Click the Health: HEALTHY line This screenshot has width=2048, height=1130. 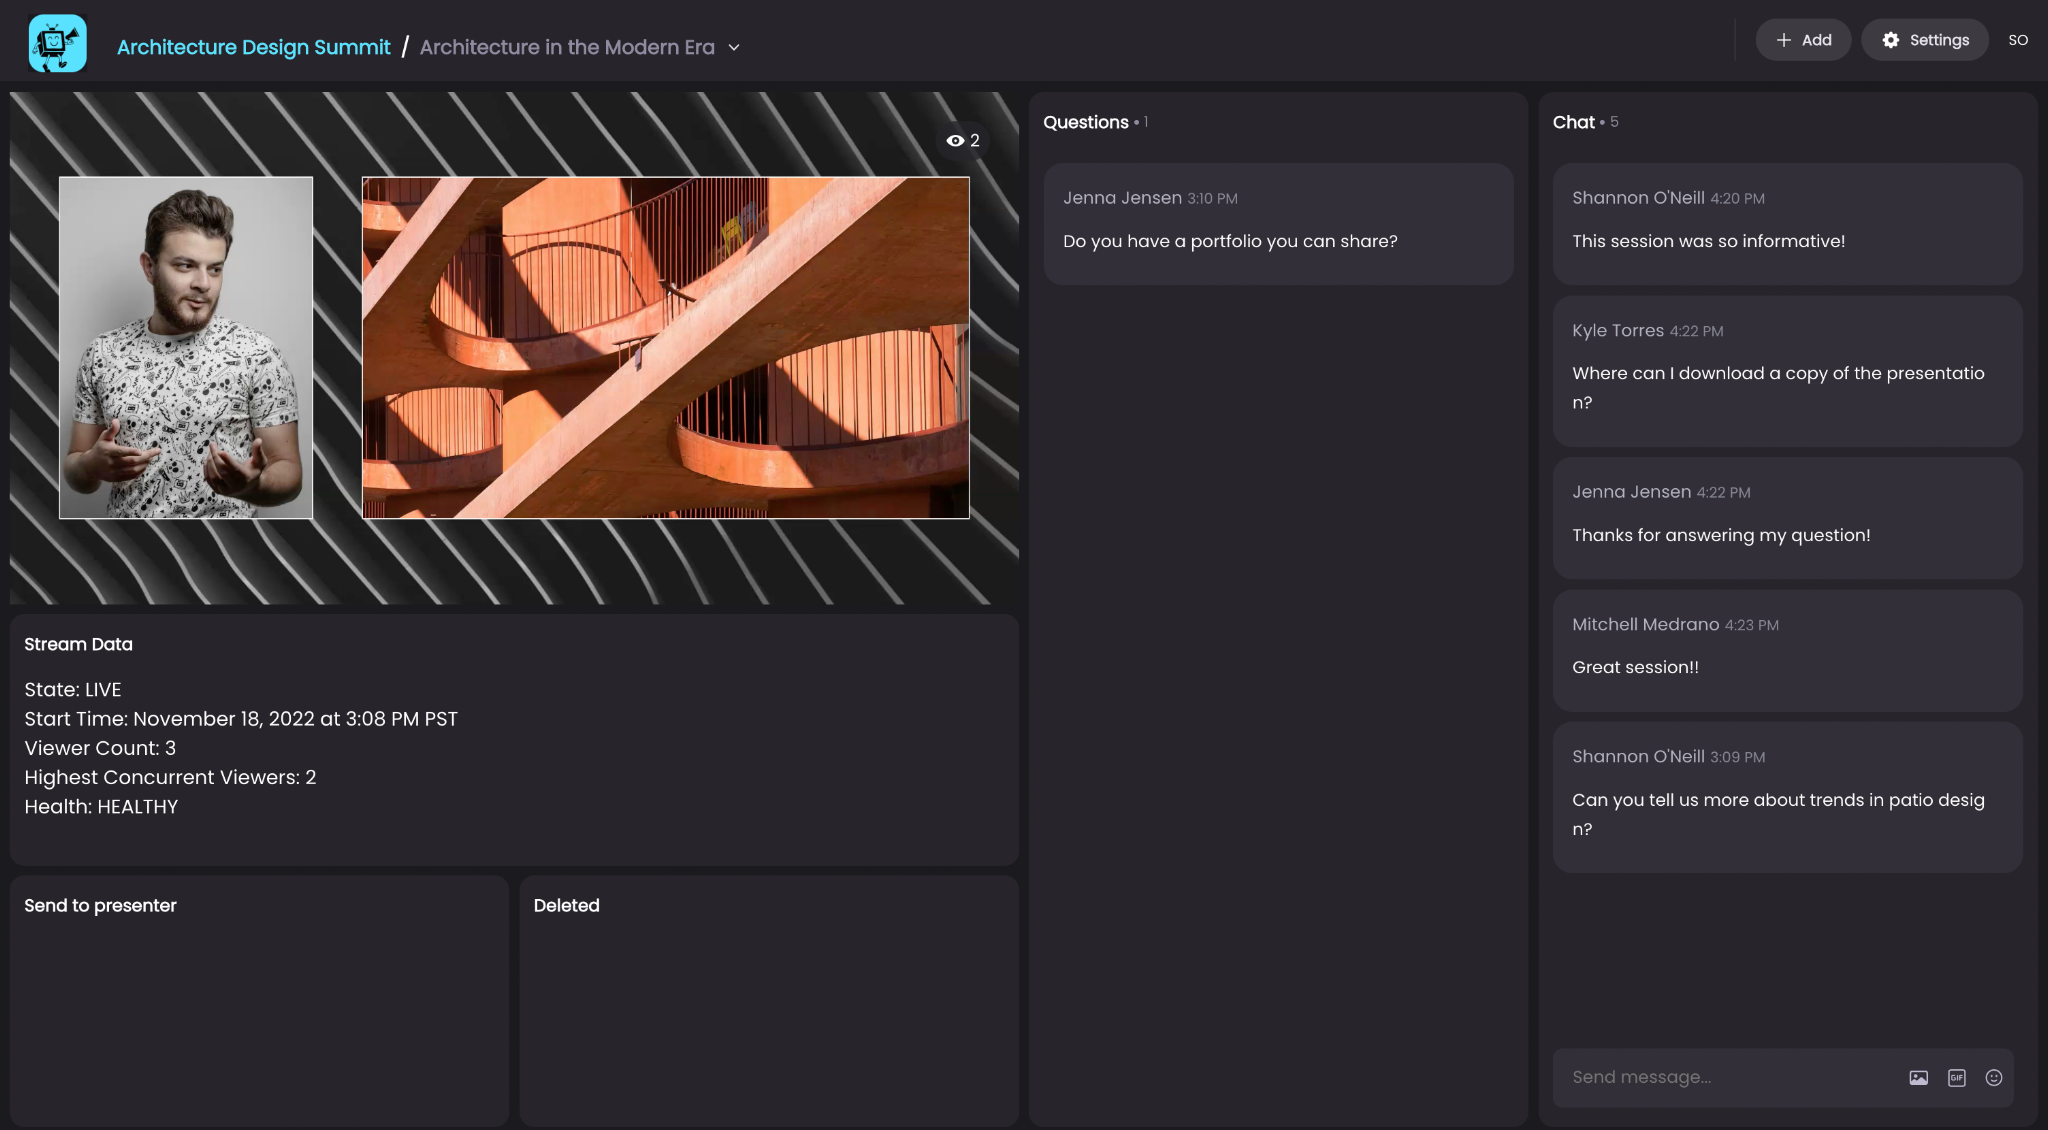tap(101, 806)
